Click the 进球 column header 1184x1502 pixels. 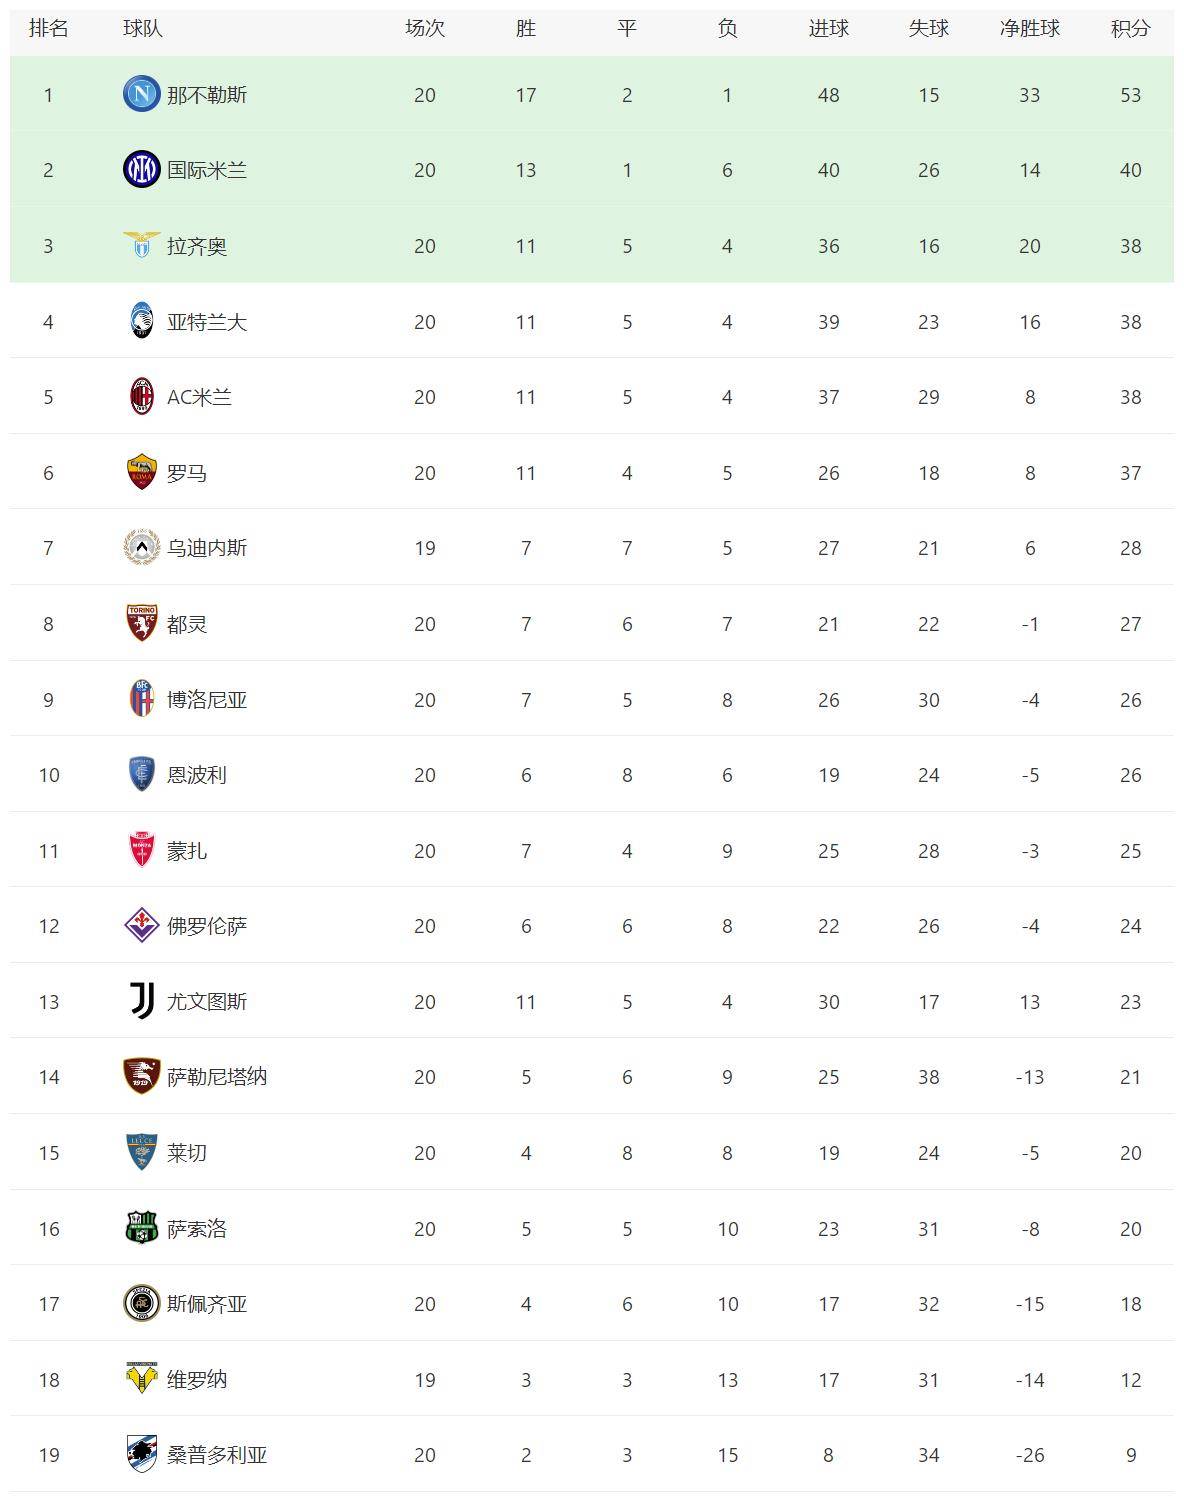[x=828, y=28]
